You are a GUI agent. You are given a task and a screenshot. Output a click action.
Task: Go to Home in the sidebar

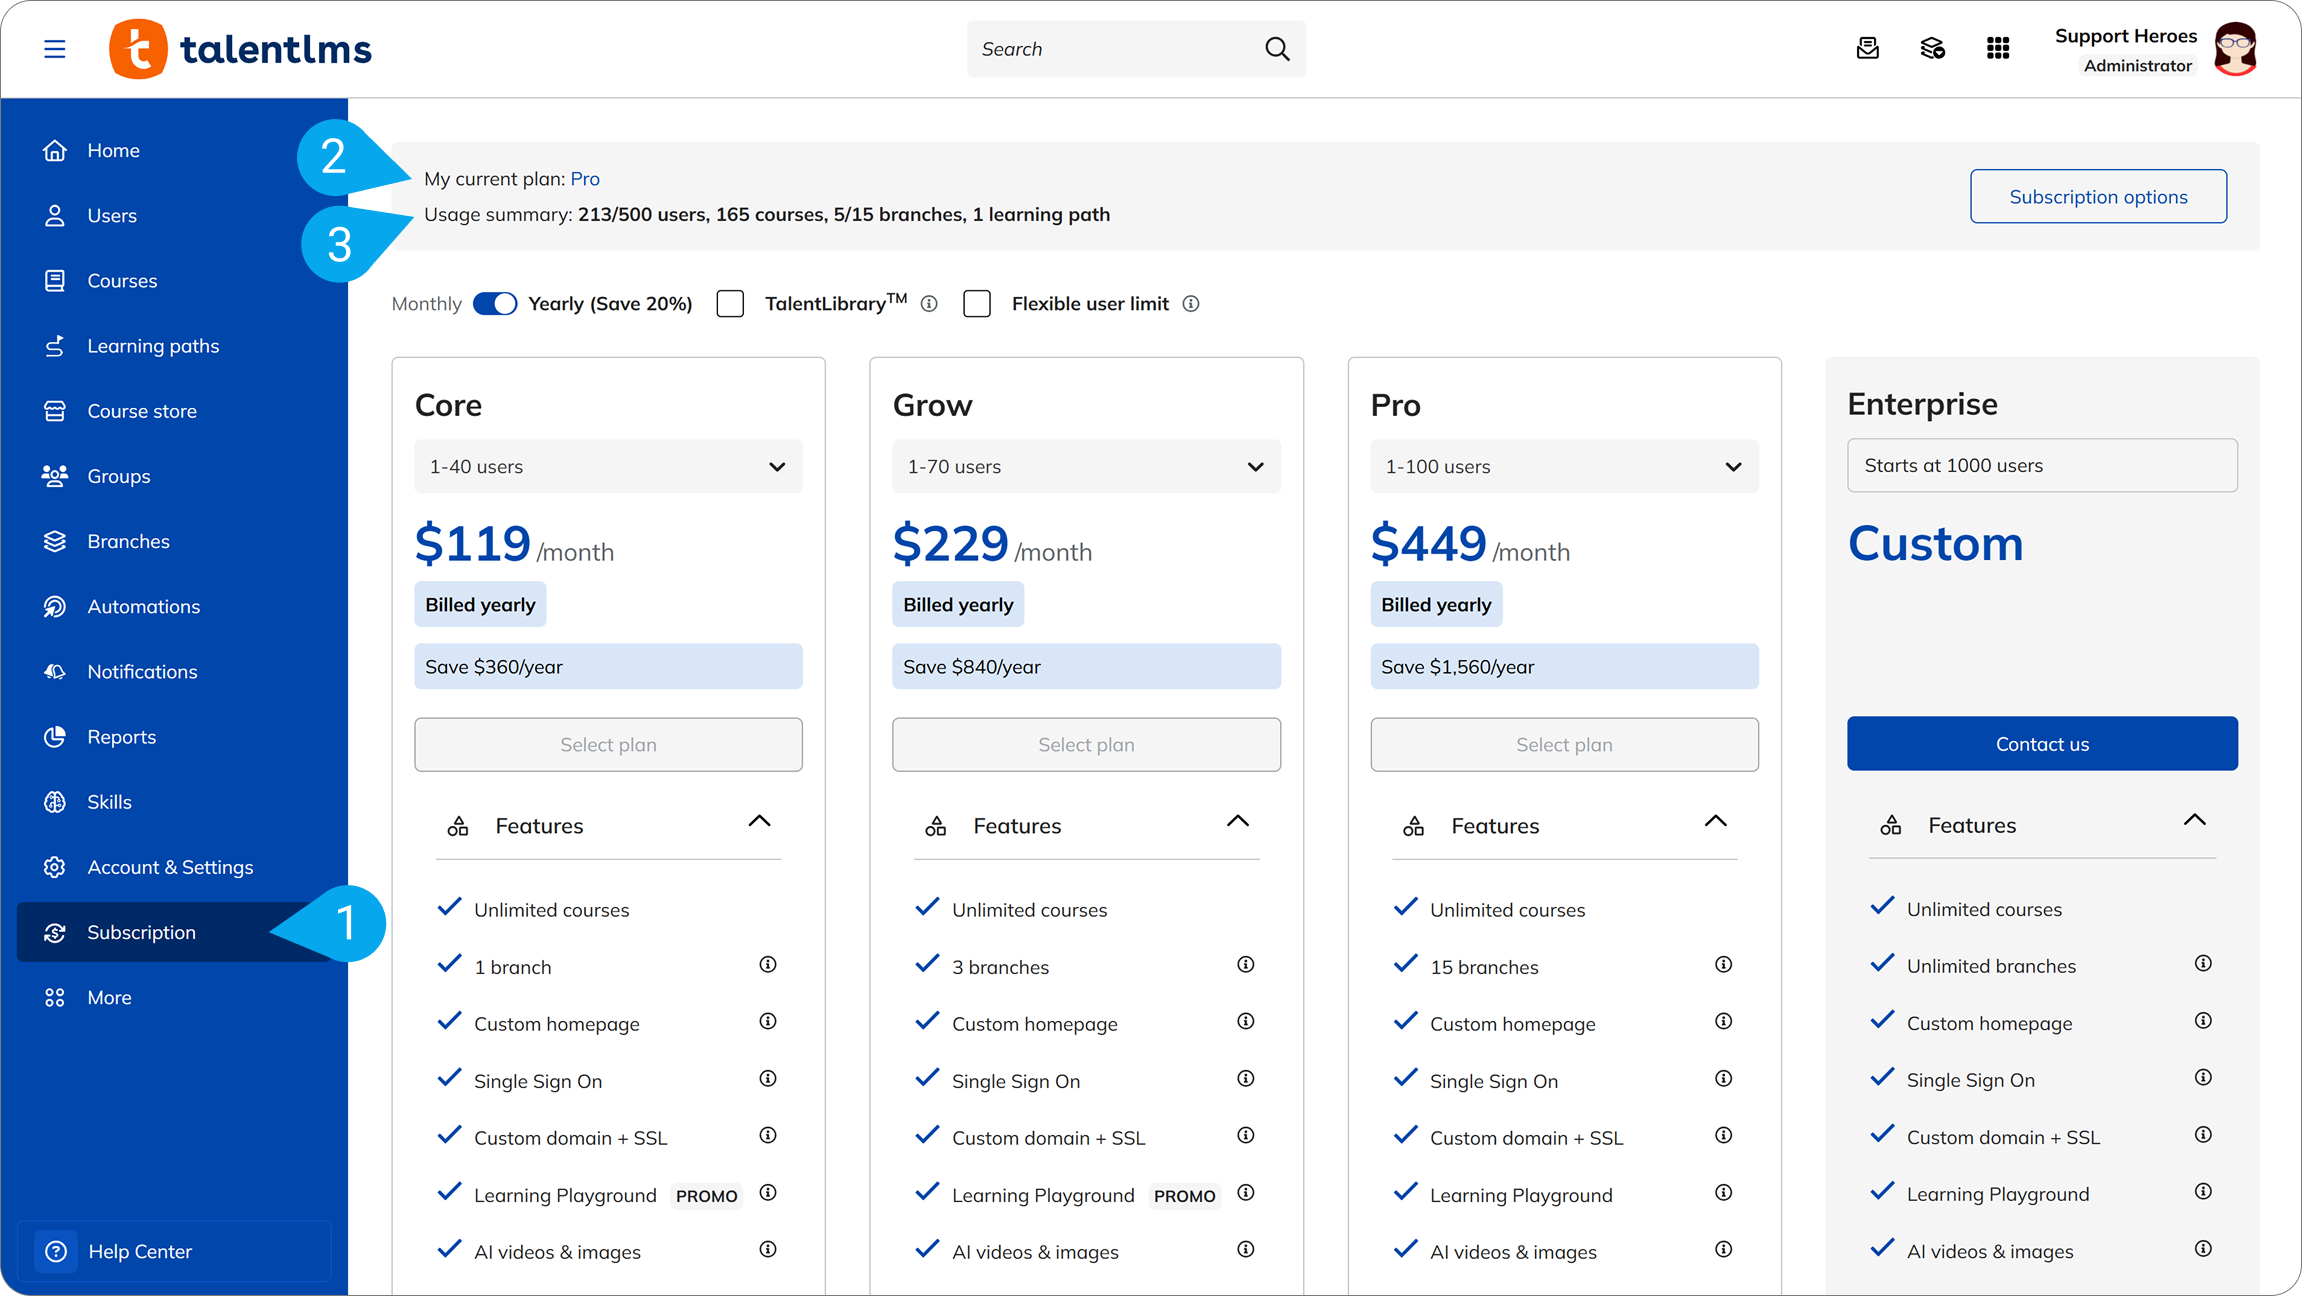(174, 150)
